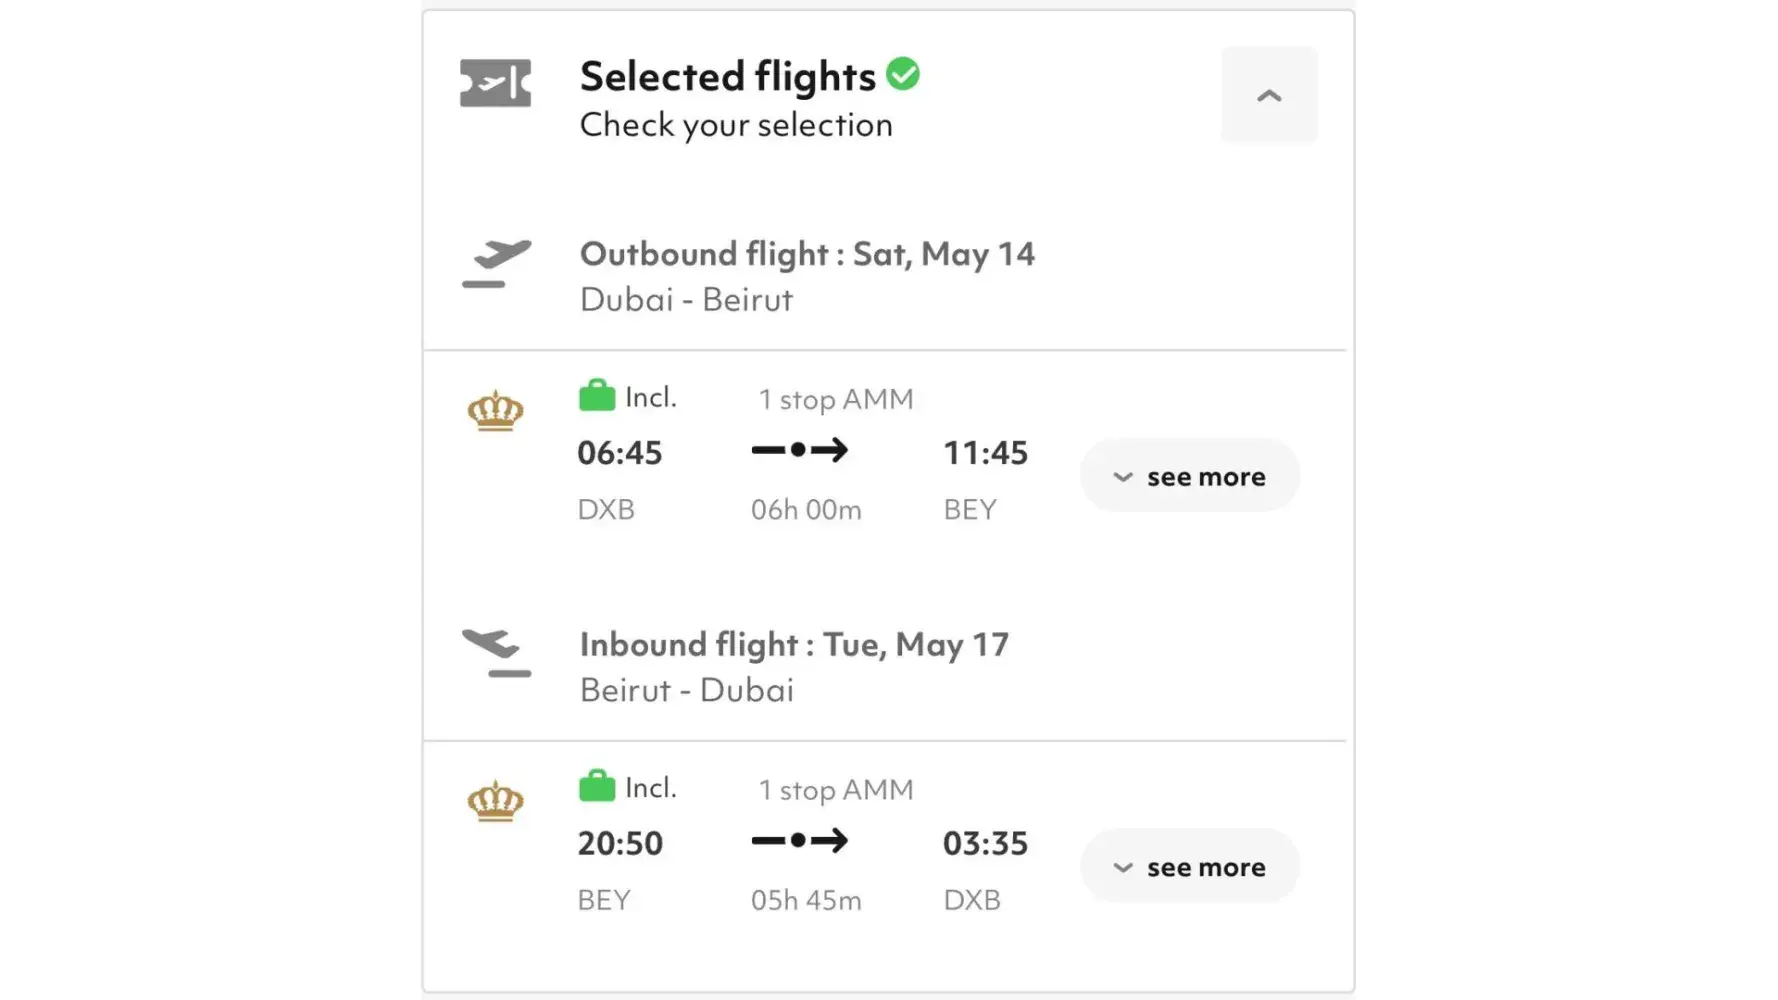Click the Selected flights heading
The image size is (1778, 1000).
point(727,76)
